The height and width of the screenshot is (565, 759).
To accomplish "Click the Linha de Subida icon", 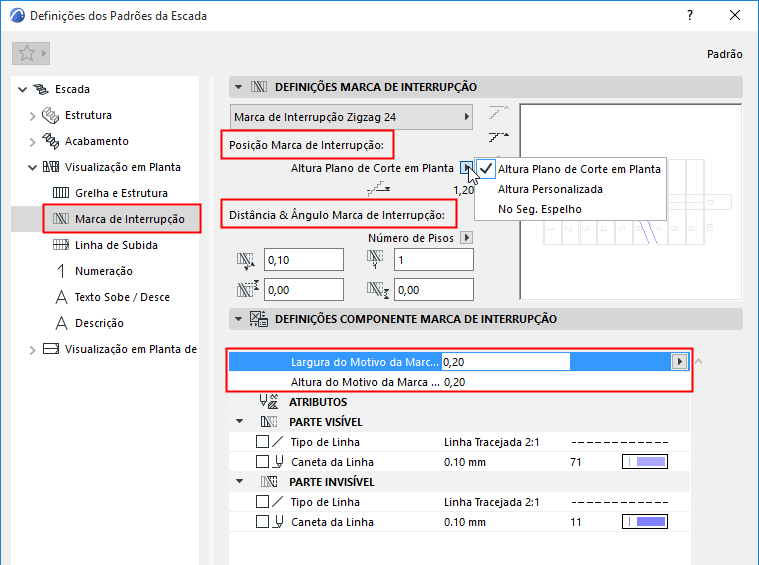I will (x=61, y=244).
